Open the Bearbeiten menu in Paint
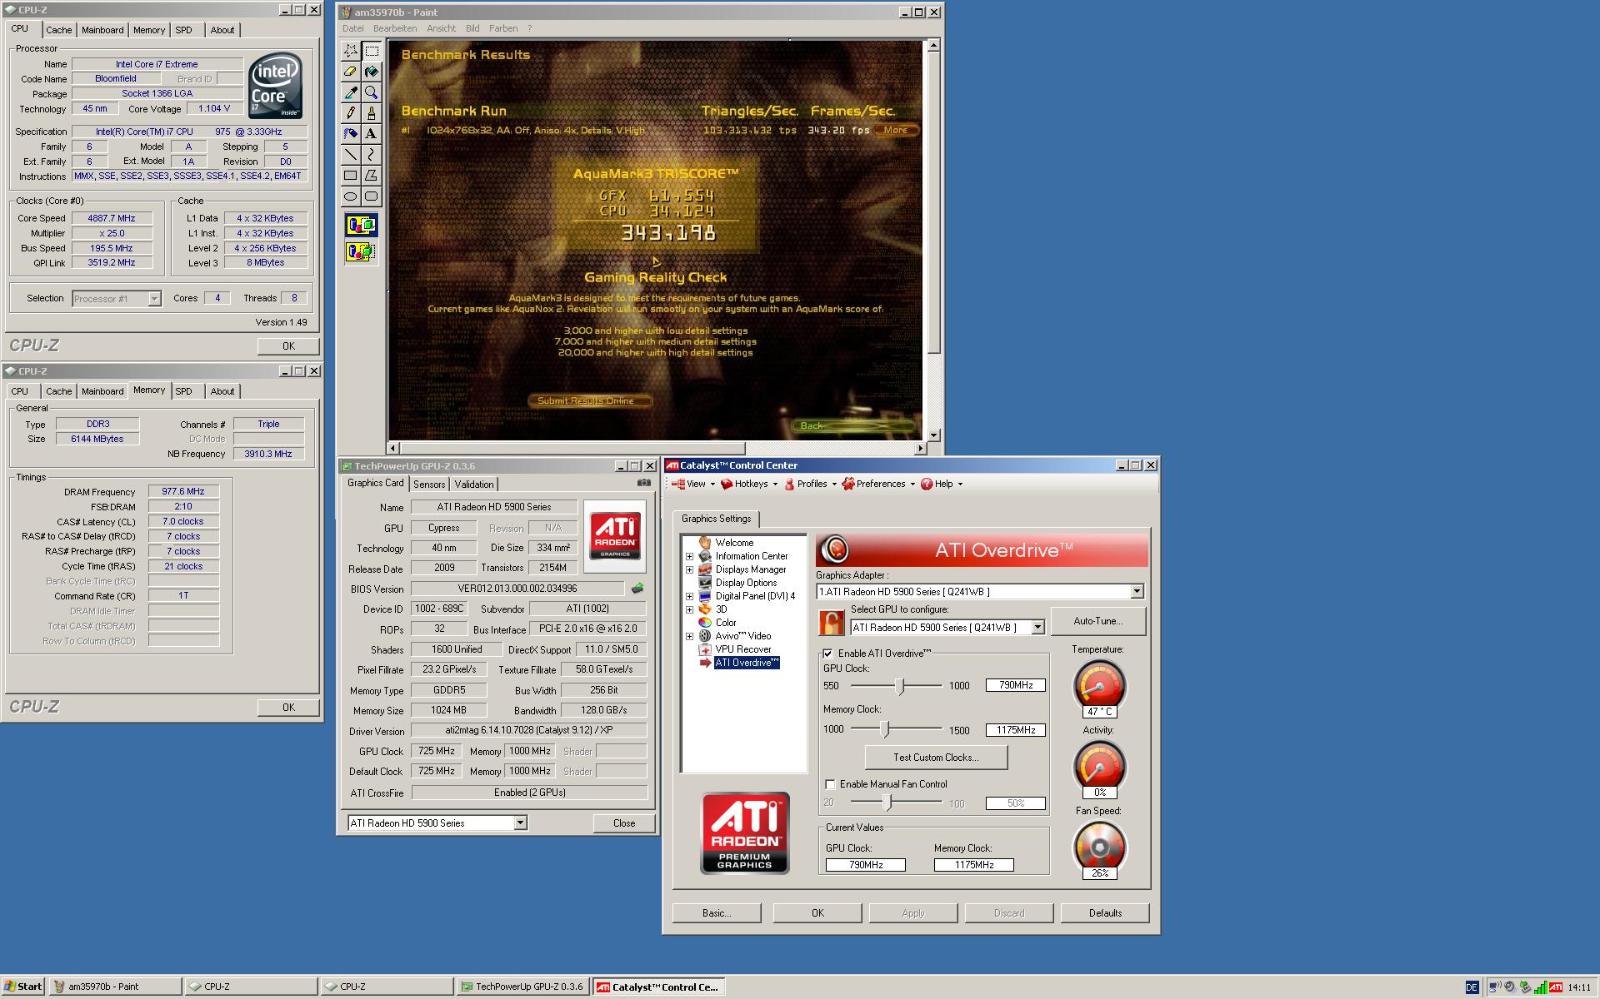1600x999 pixels. 395,28
